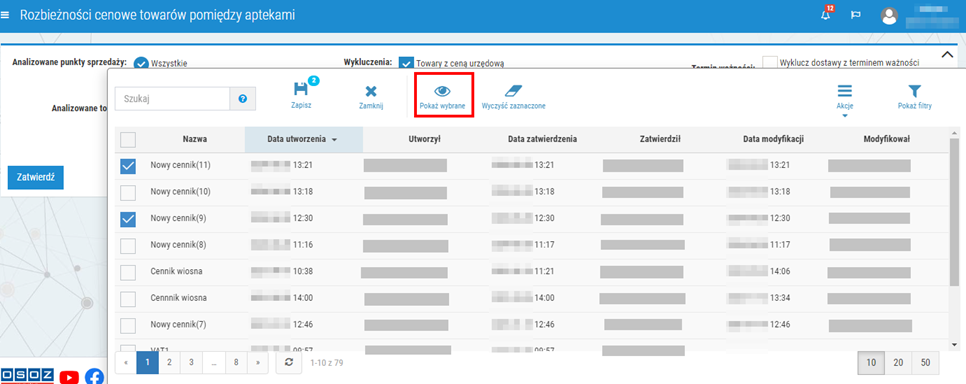The image size is (966, 384).
Task: Toggle Towary z ceną urzędową checkbox
Action: pyautogui.click(x=406, y=63)
